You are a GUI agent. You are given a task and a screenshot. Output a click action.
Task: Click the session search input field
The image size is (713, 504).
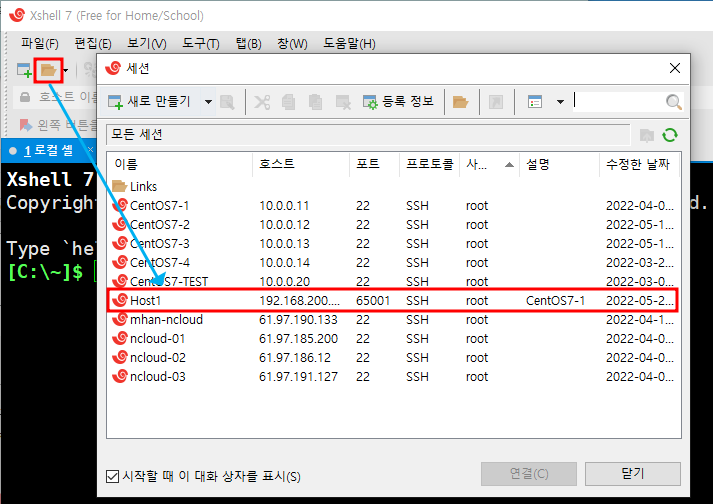[618, 101]
